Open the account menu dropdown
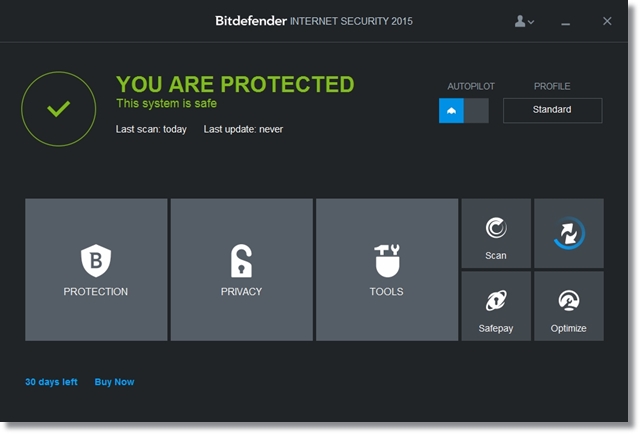 tap(524, 21)
